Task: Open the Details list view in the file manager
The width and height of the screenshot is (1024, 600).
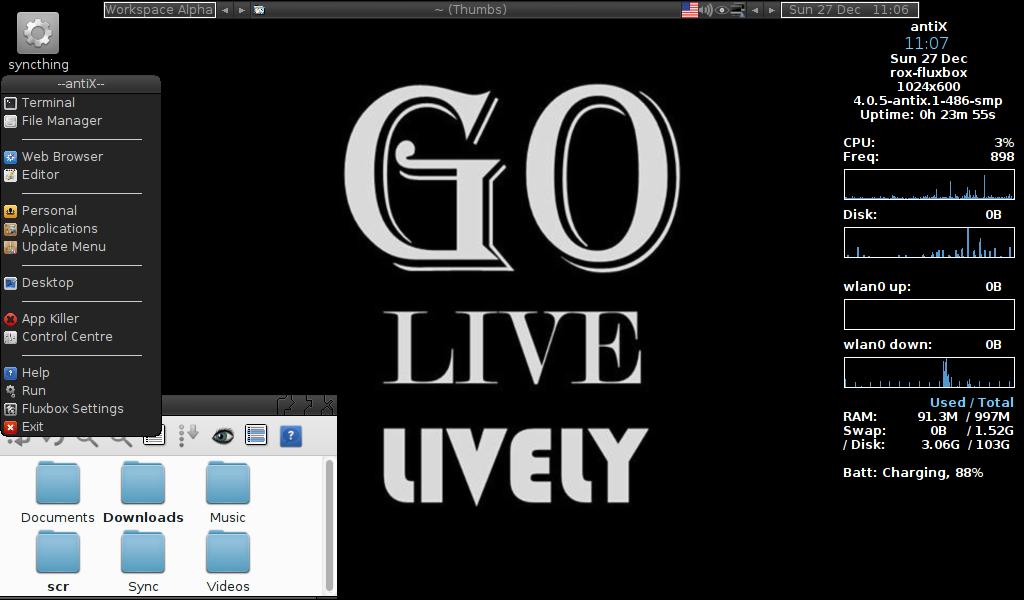Action: pos(256,436)
